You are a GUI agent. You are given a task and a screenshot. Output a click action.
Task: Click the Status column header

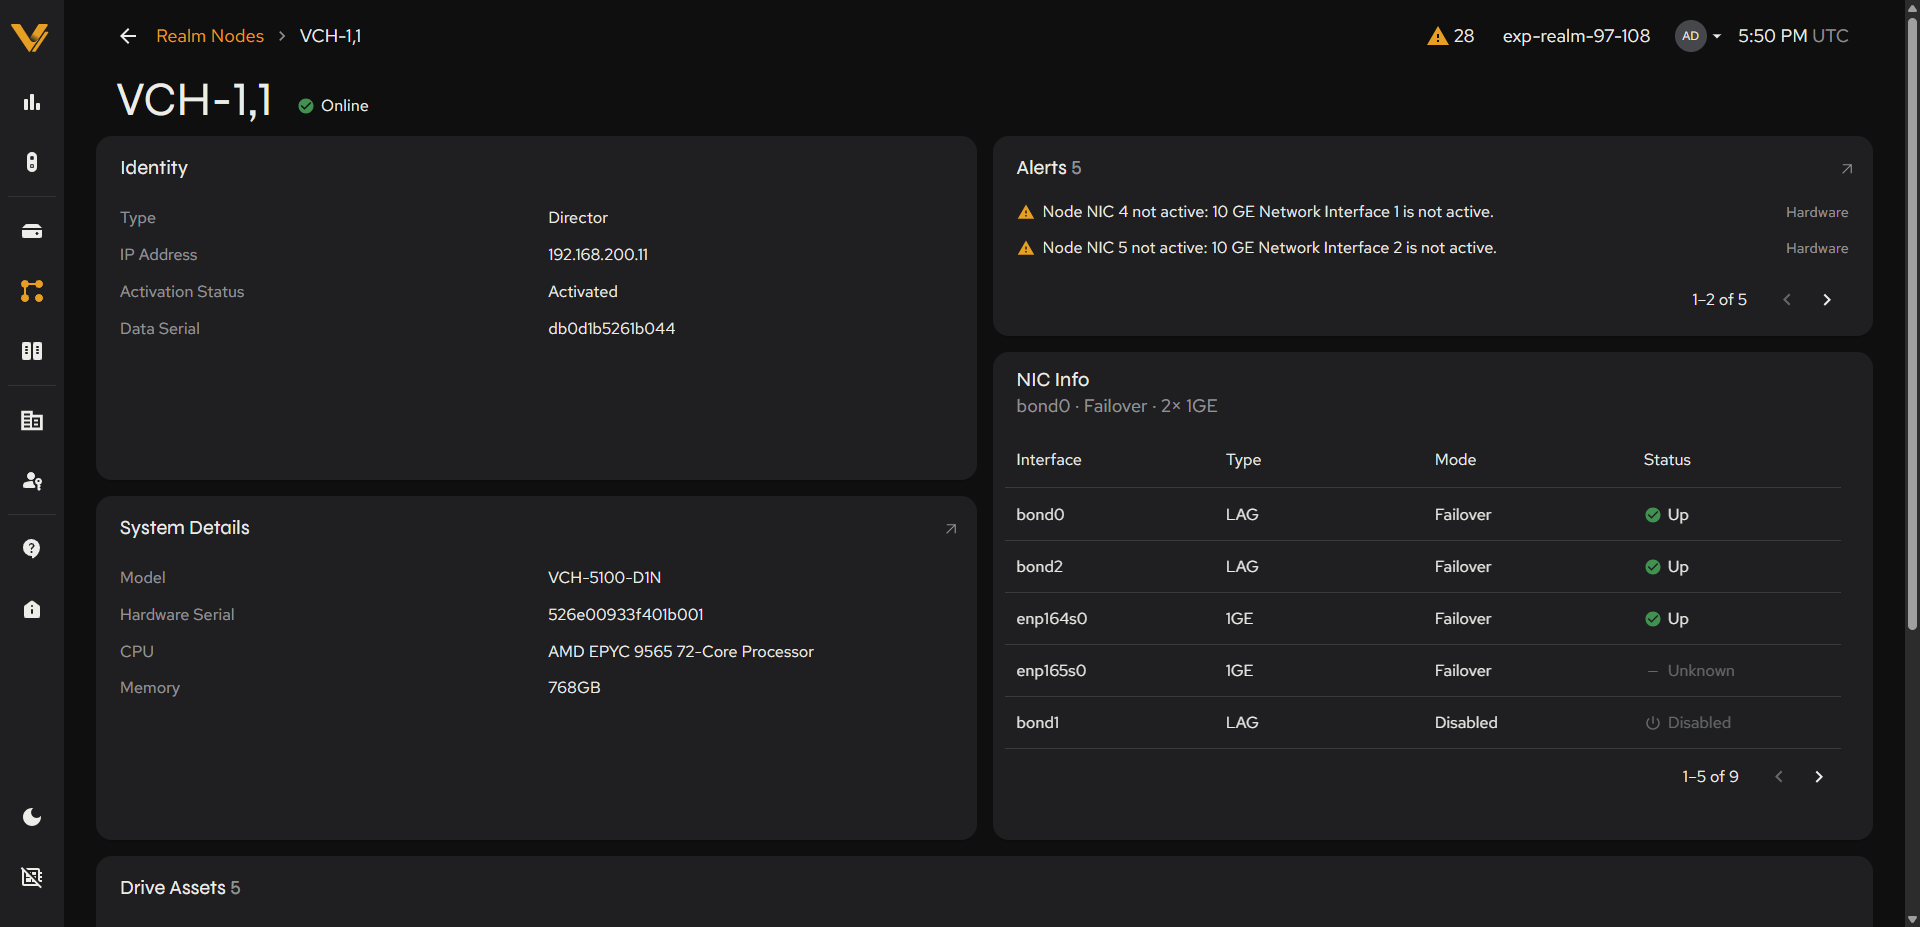[x=1667, y=460]
